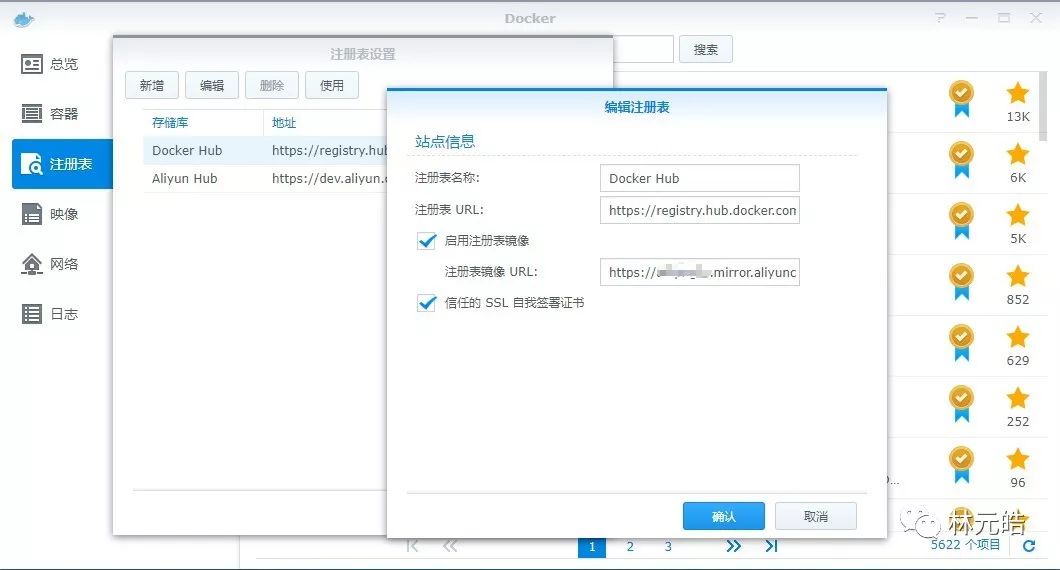
Task: Click the search text field beside 搜索
Action: pos(644,49)
